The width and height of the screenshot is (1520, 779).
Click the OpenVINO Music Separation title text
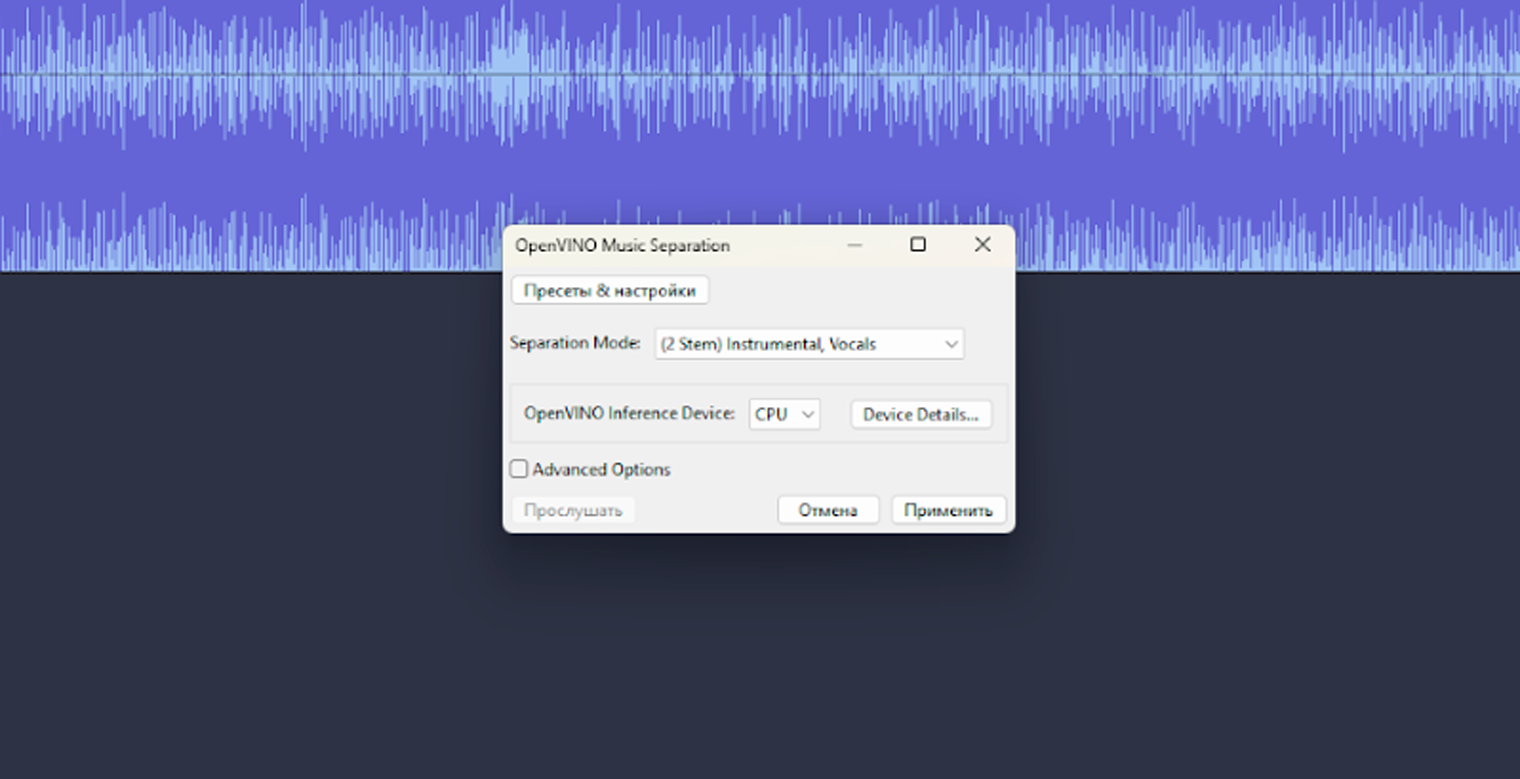622,245
